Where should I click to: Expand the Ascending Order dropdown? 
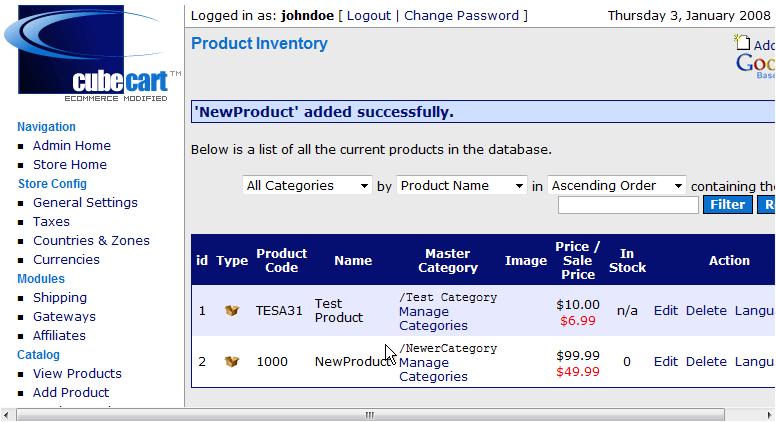tap(617, 186)
